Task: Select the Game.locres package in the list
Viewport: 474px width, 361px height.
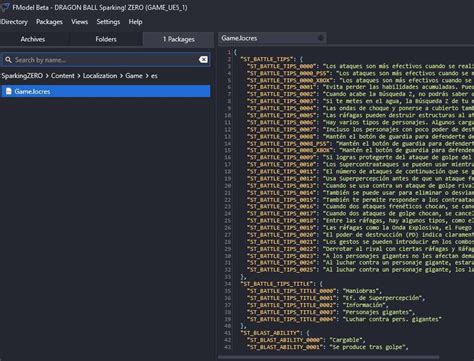Action: click(x=106, y=91)
